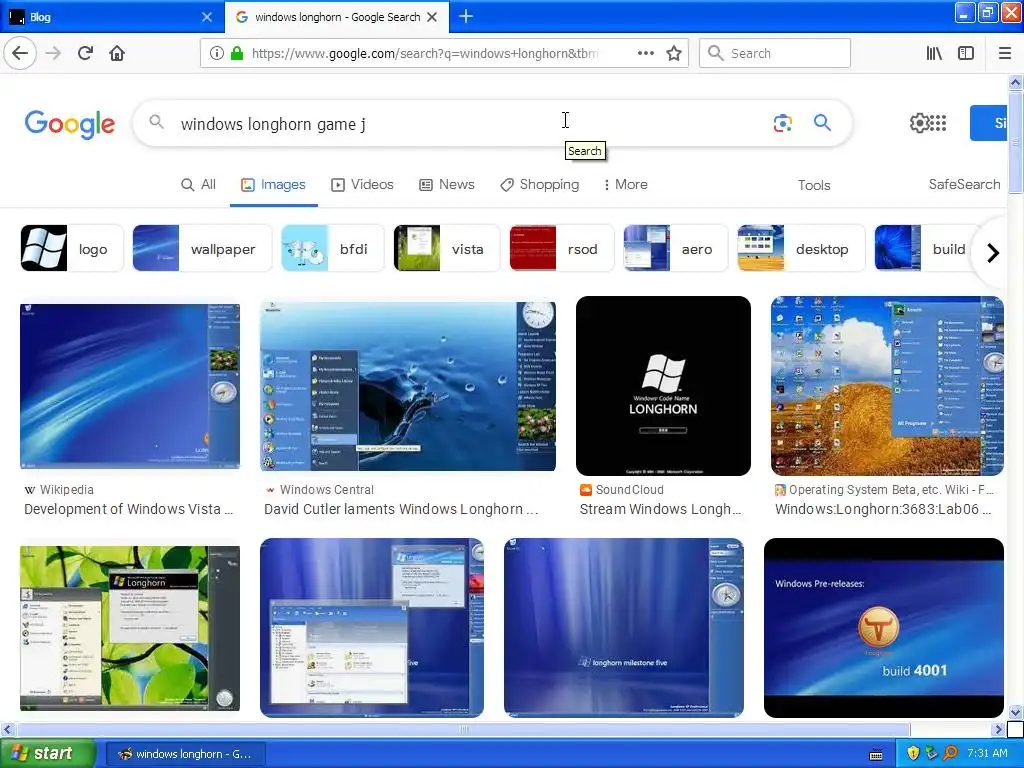Bookmark this page with the star

pos(674,54)
